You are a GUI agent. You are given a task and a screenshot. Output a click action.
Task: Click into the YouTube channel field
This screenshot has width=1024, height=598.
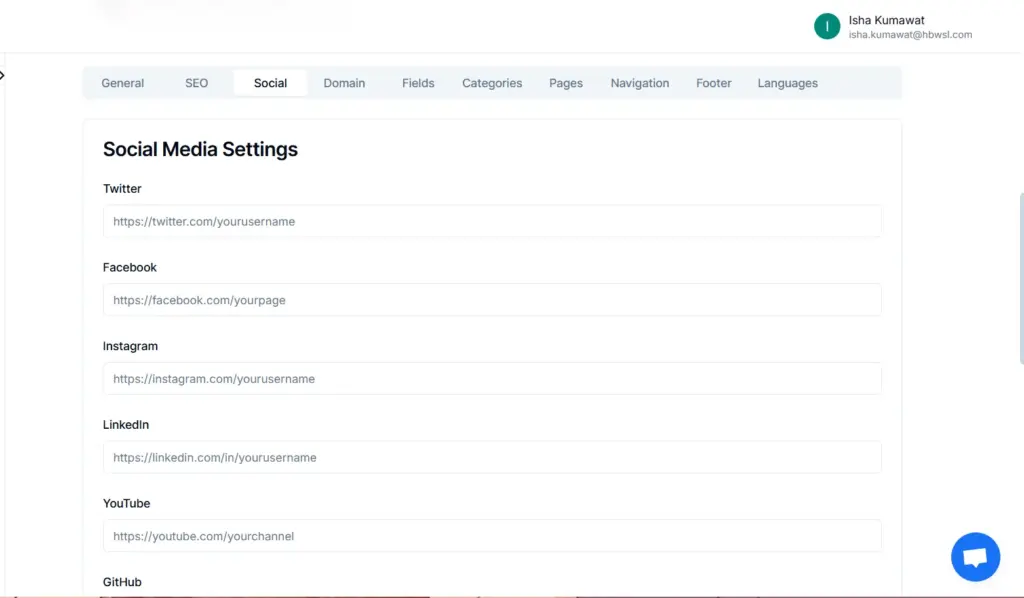tap(492, 536)
